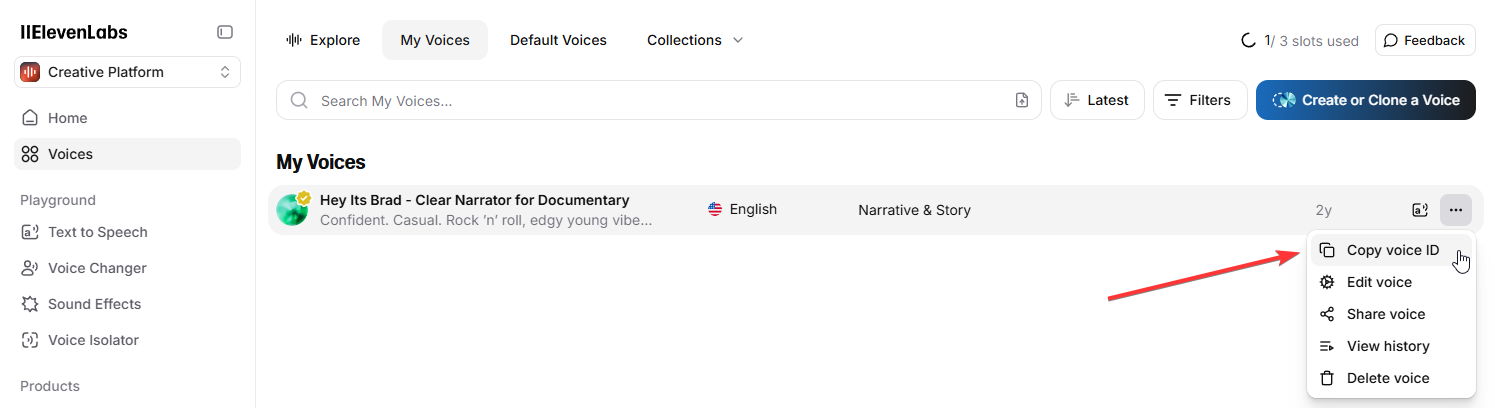The height and width of the screenshot is (408, 1495).
Task: Collapse the sidebar panel icon
Action: (225, 32)
